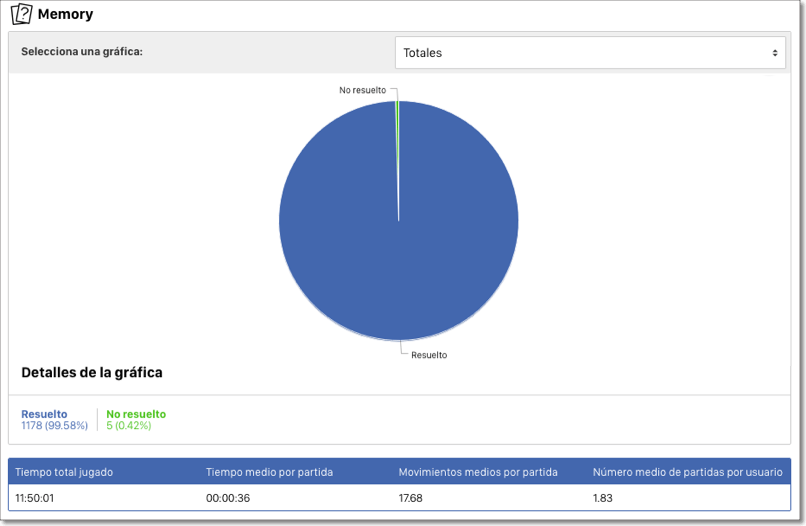Click the Memory section title
The height and width of the screenshot is (526, 806).
(65, 15)
